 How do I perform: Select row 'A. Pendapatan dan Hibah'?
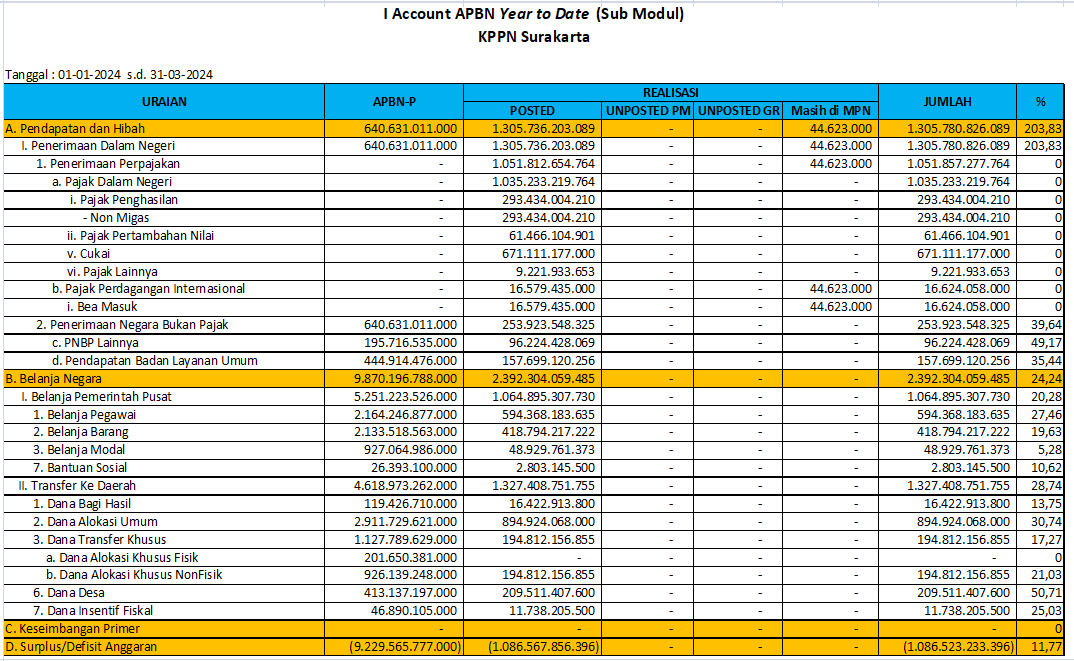click(534, 128)
